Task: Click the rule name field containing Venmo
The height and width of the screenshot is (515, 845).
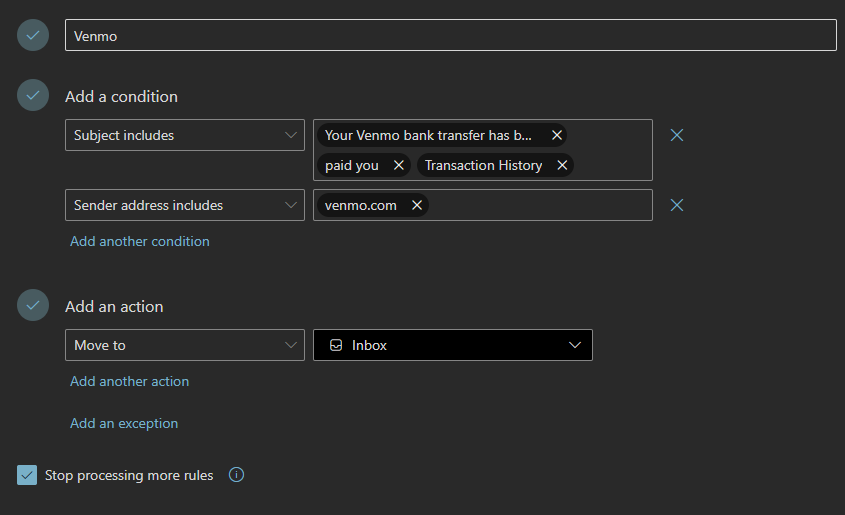Action: tap(450, 35)
